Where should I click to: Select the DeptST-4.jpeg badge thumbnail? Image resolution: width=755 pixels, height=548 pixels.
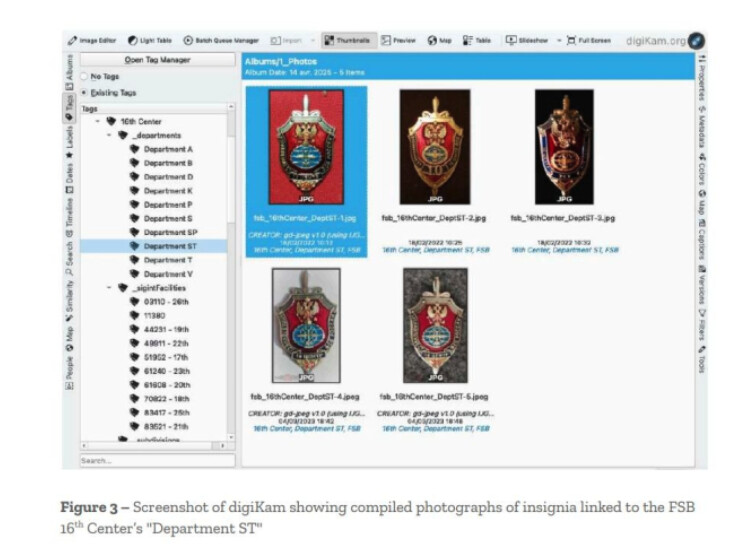coord(306,325)
